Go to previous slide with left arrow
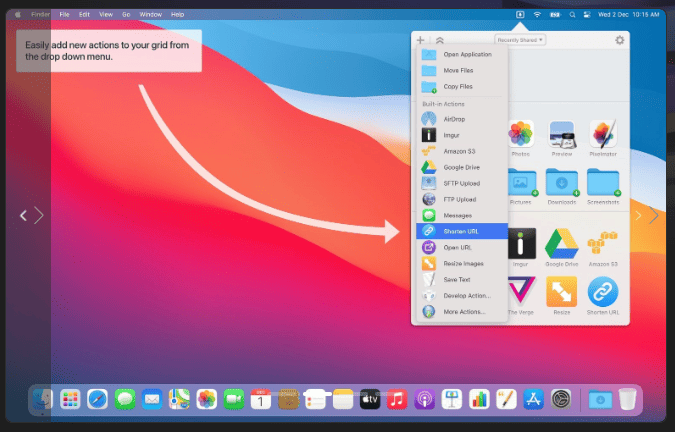675x432 pixels. pos(24,216)
